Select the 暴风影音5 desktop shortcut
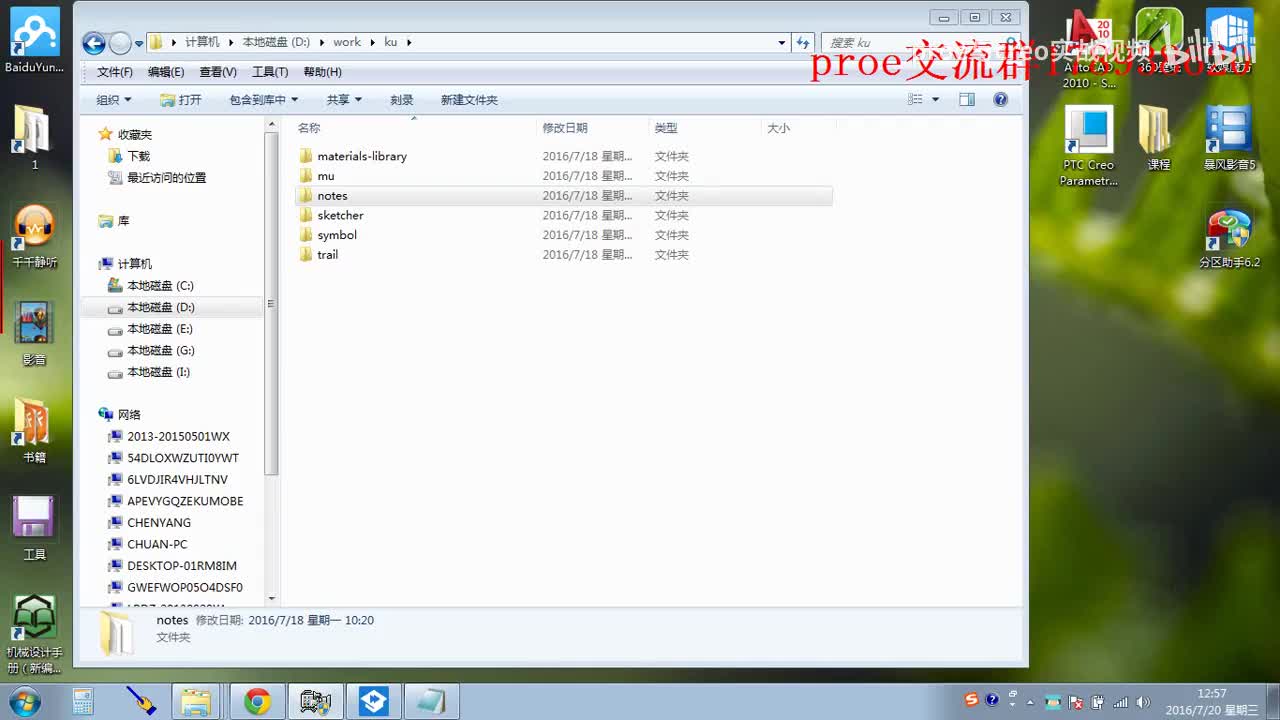The width and height of the screenshot is (1280, 720). pos(1229,138)
